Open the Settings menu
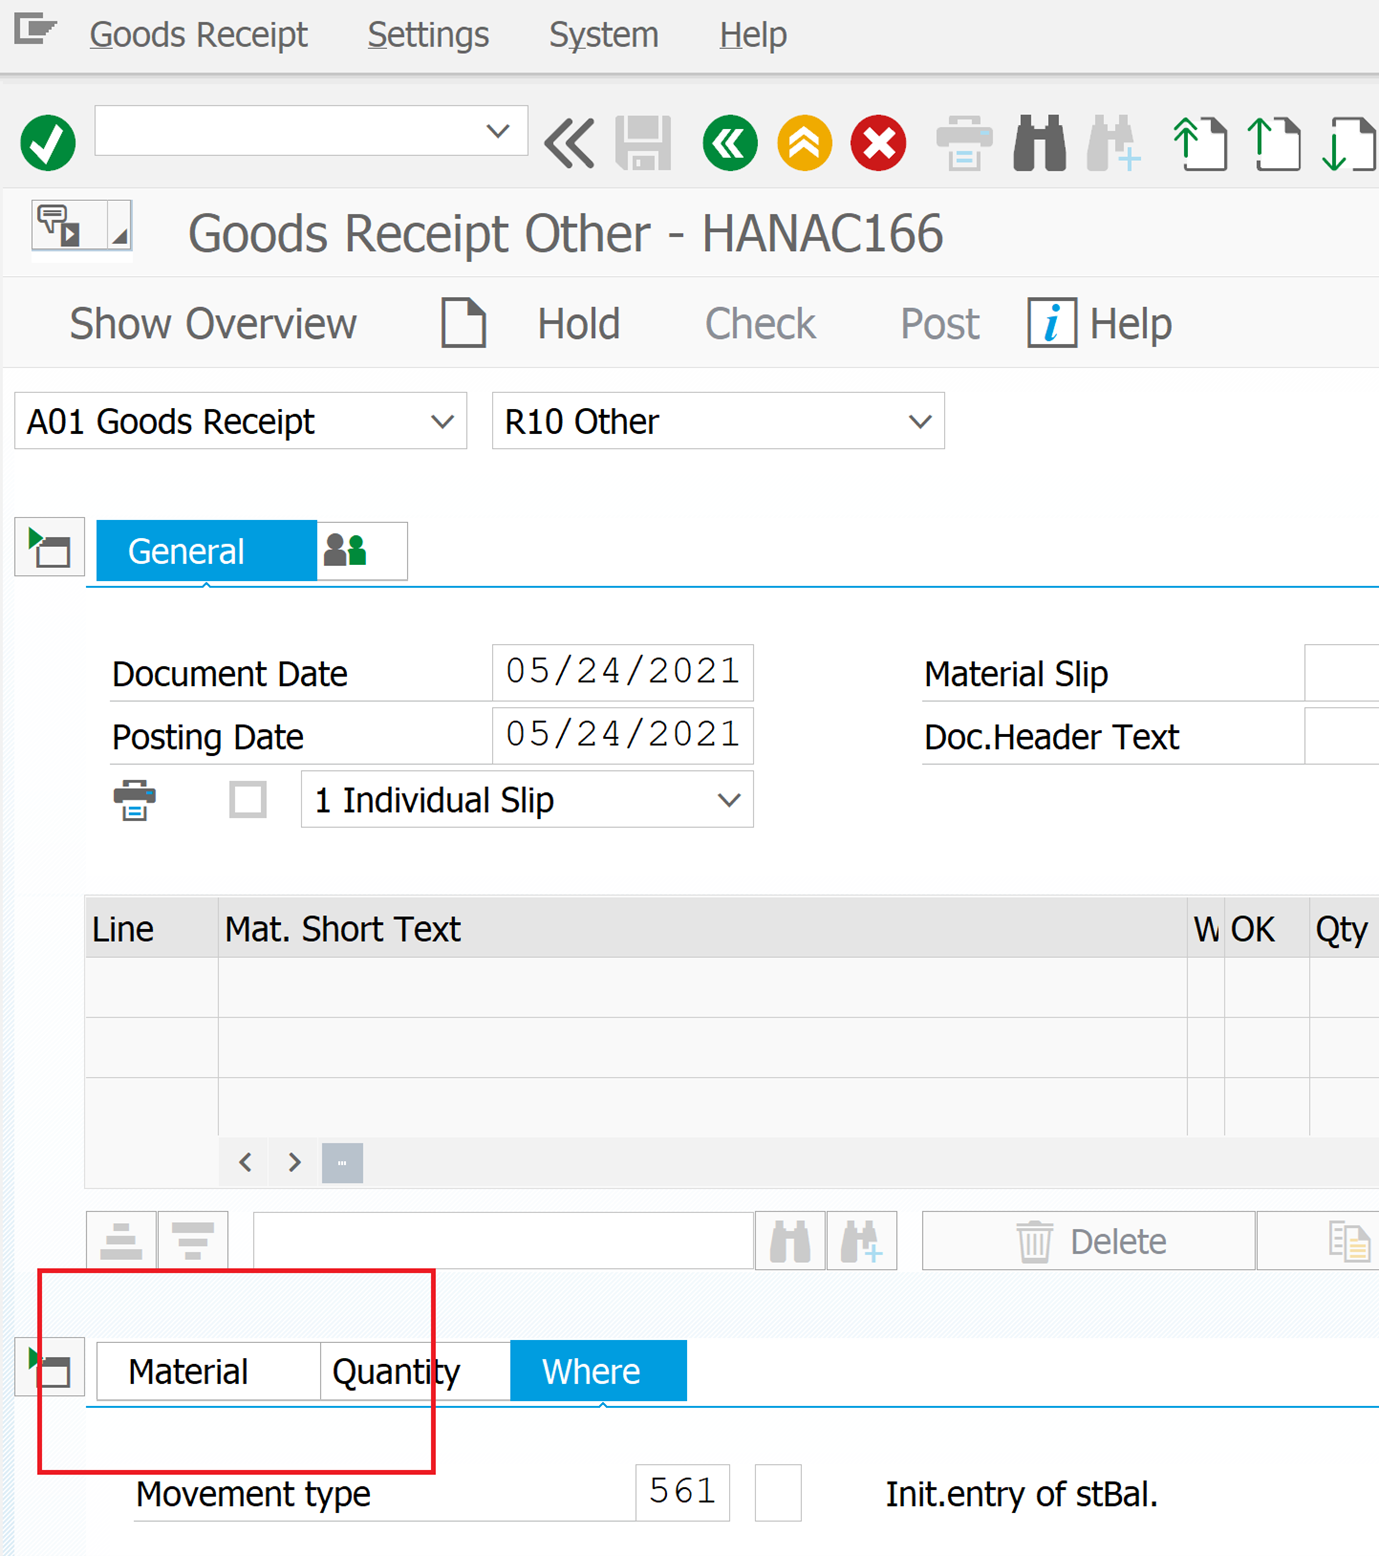Viewport: 1379px width, 1556px height. 428,35
